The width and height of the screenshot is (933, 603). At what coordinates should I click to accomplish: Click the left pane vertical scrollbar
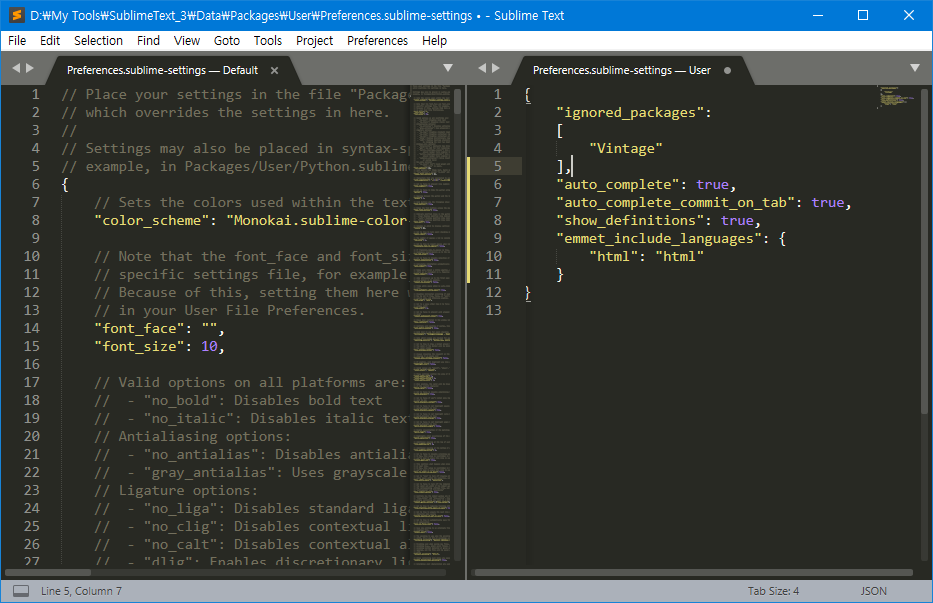458,101
